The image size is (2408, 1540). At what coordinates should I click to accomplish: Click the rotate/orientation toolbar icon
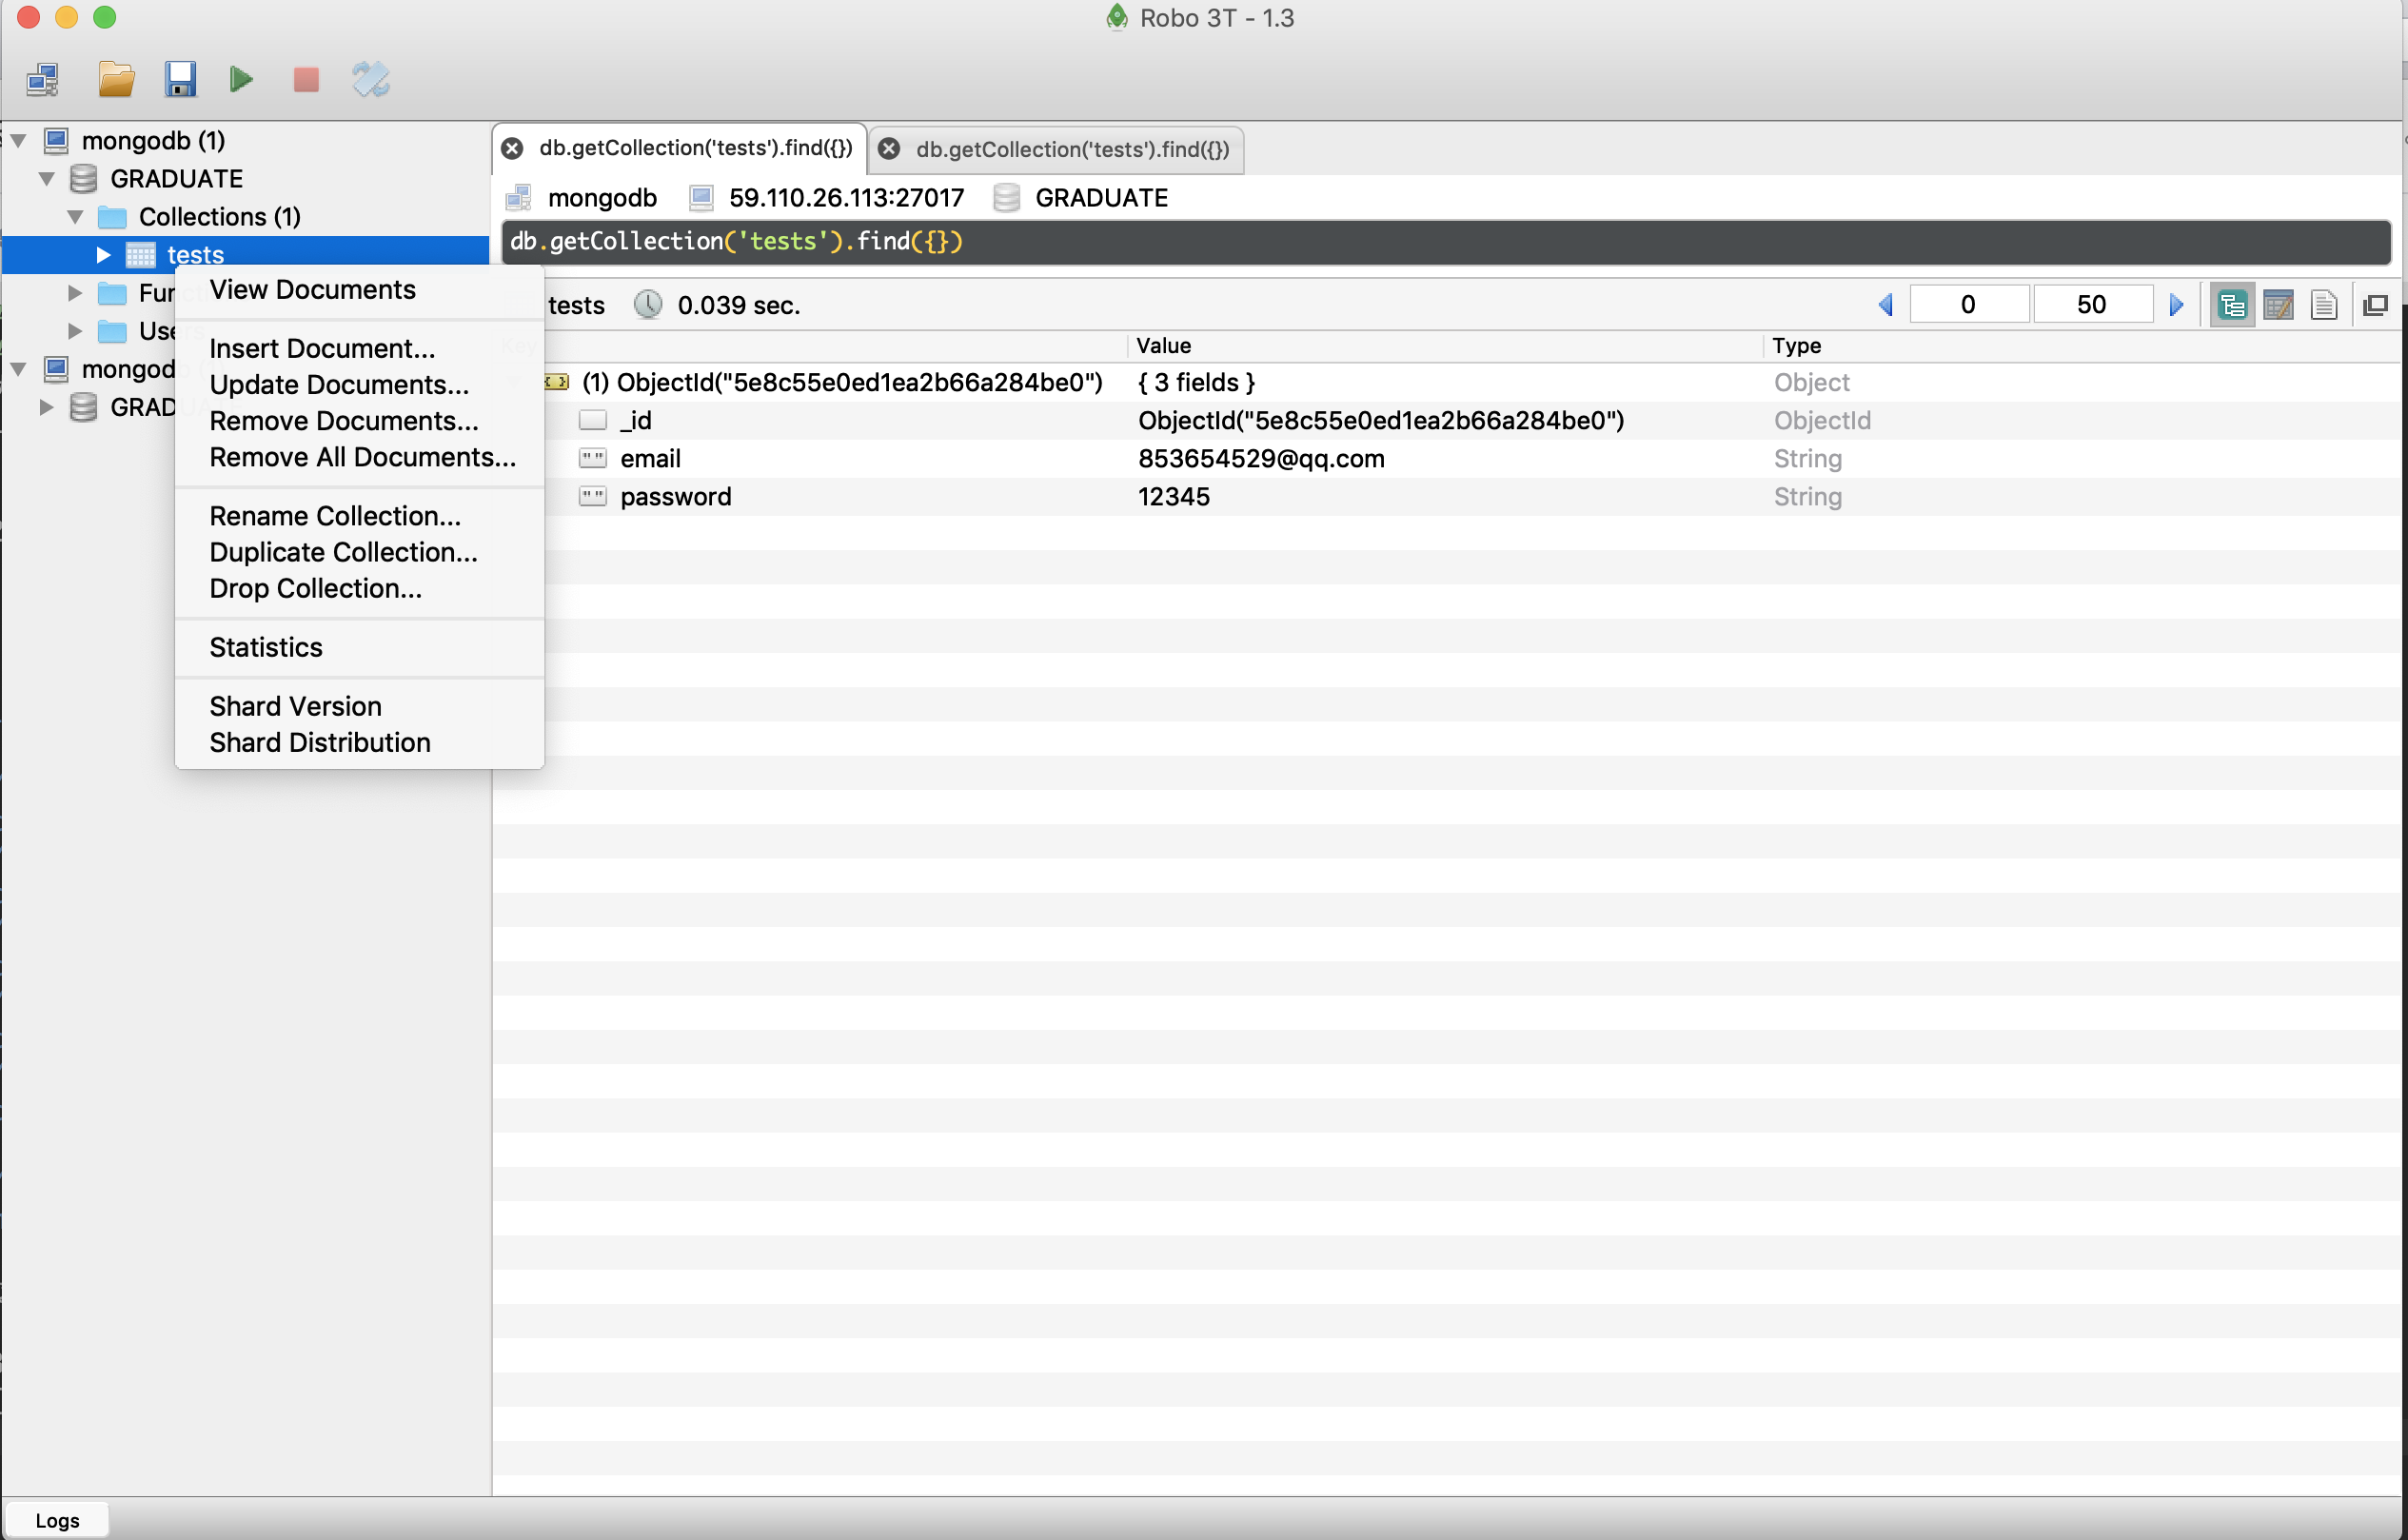[370, 79]
